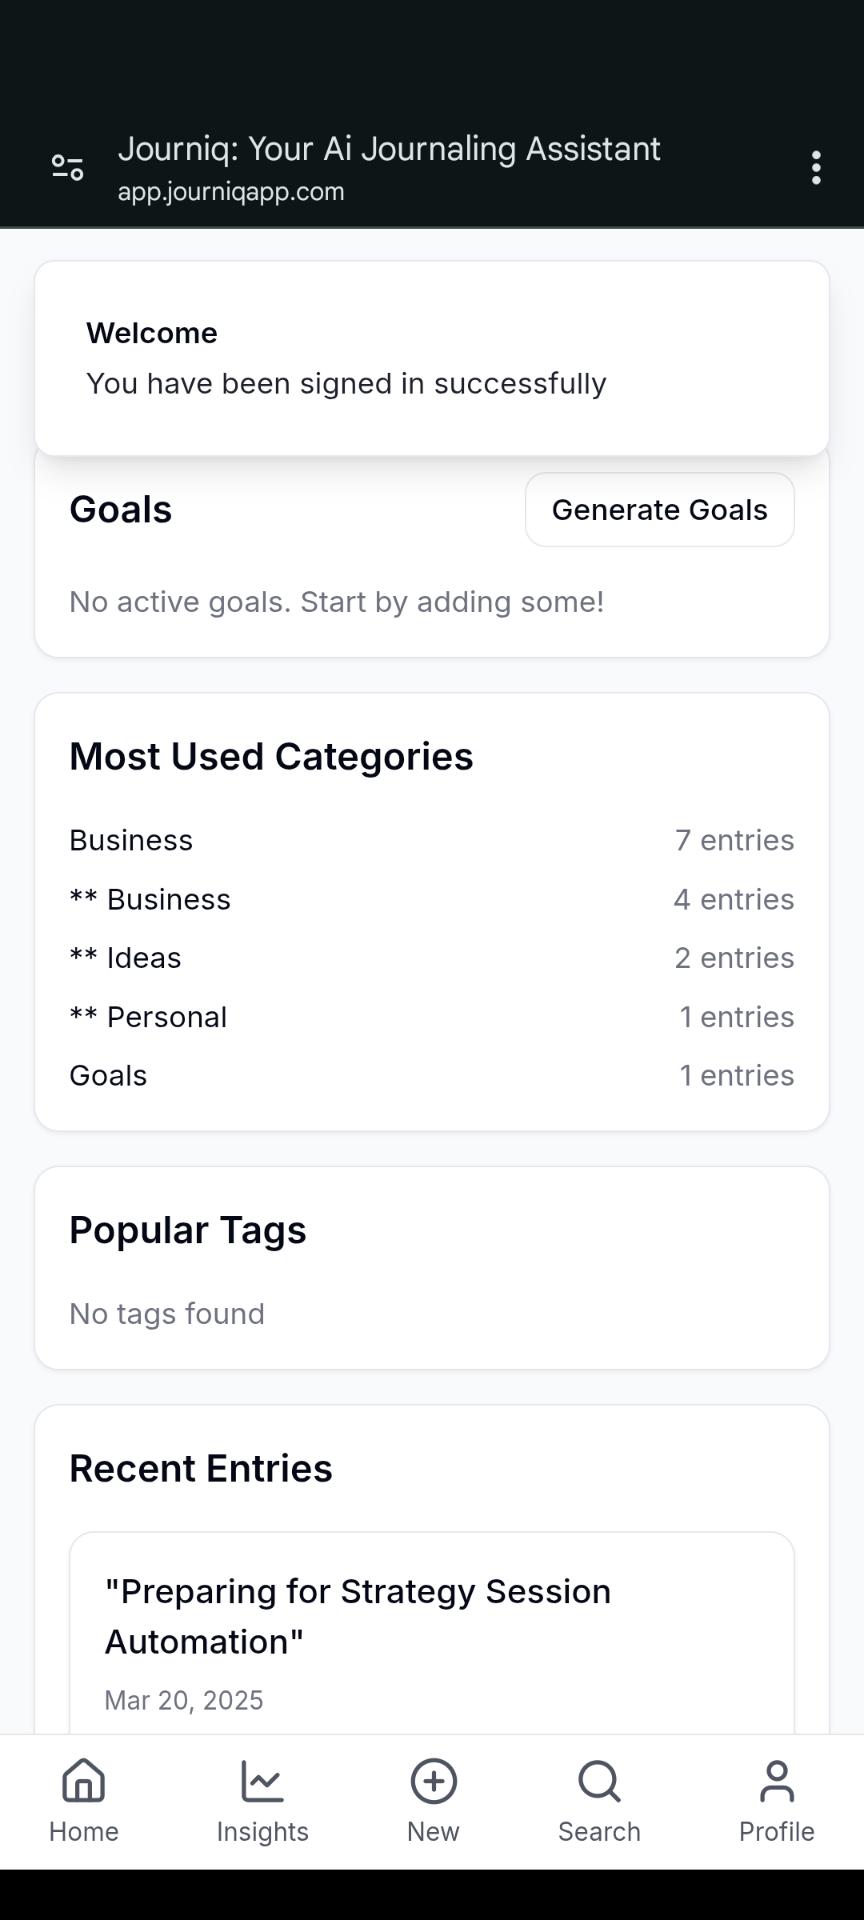Viewport: 864px width, 1920px height.
Task: Open the browser three-dot menu
Action: click(x=816, y=168)
